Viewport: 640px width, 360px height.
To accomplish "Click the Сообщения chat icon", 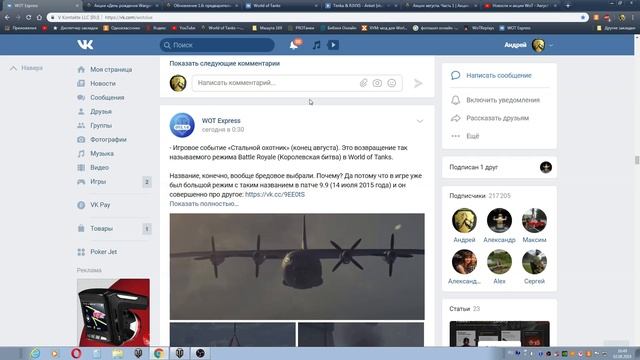I will coord(81,97).
